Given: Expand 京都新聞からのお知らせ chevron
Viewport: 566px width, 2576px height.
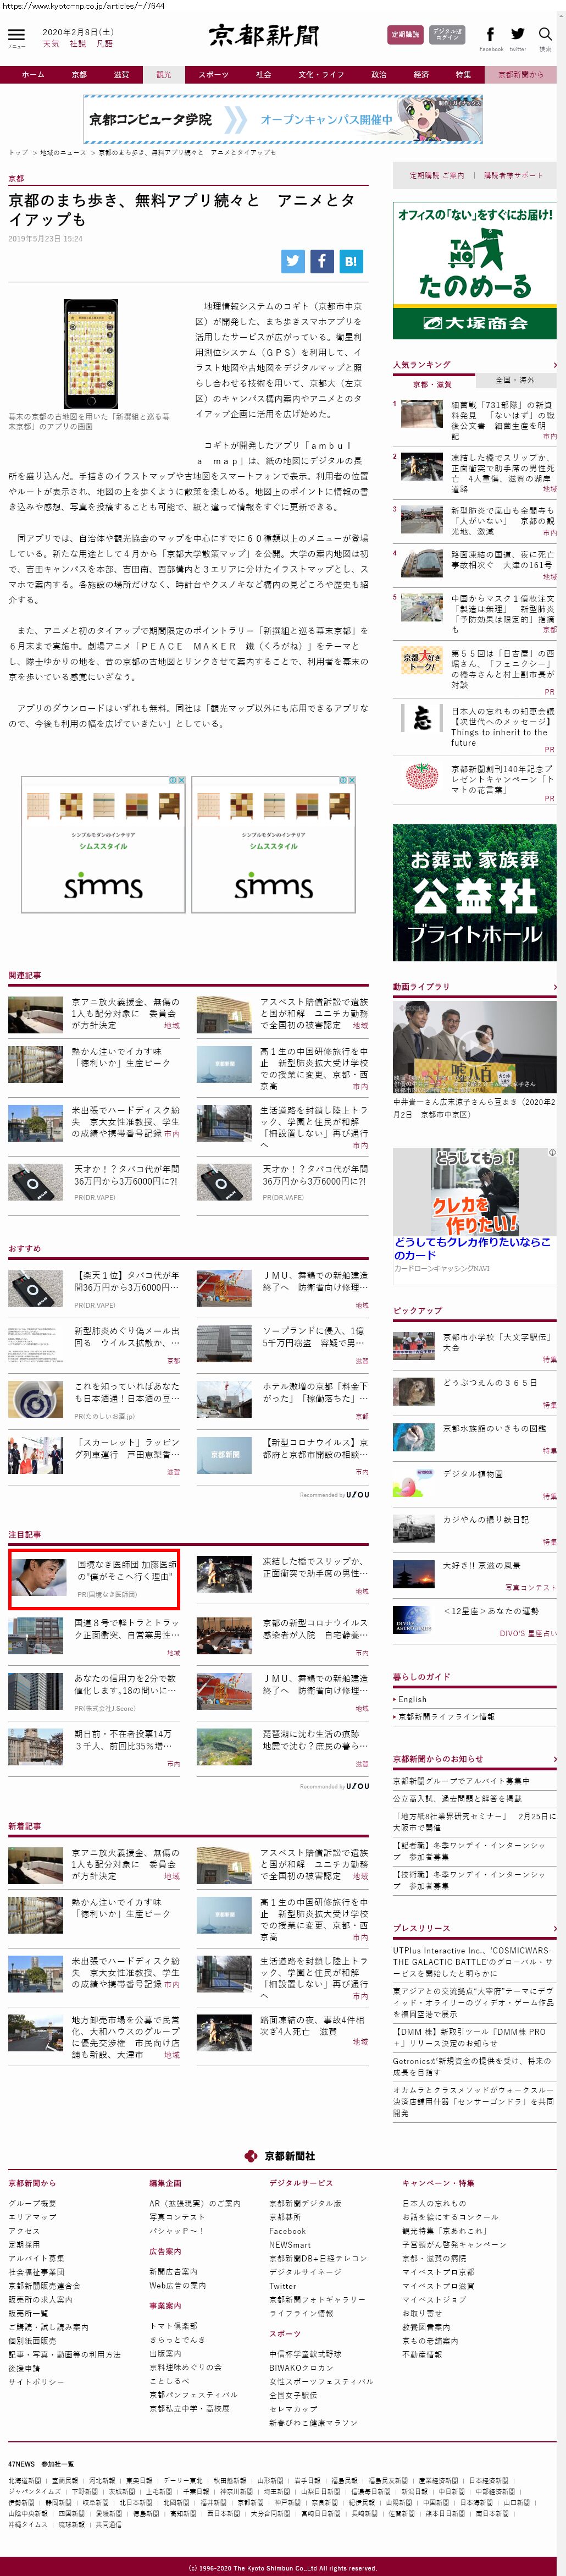Looking at the screenshot, I should [x=554, y=1759].
